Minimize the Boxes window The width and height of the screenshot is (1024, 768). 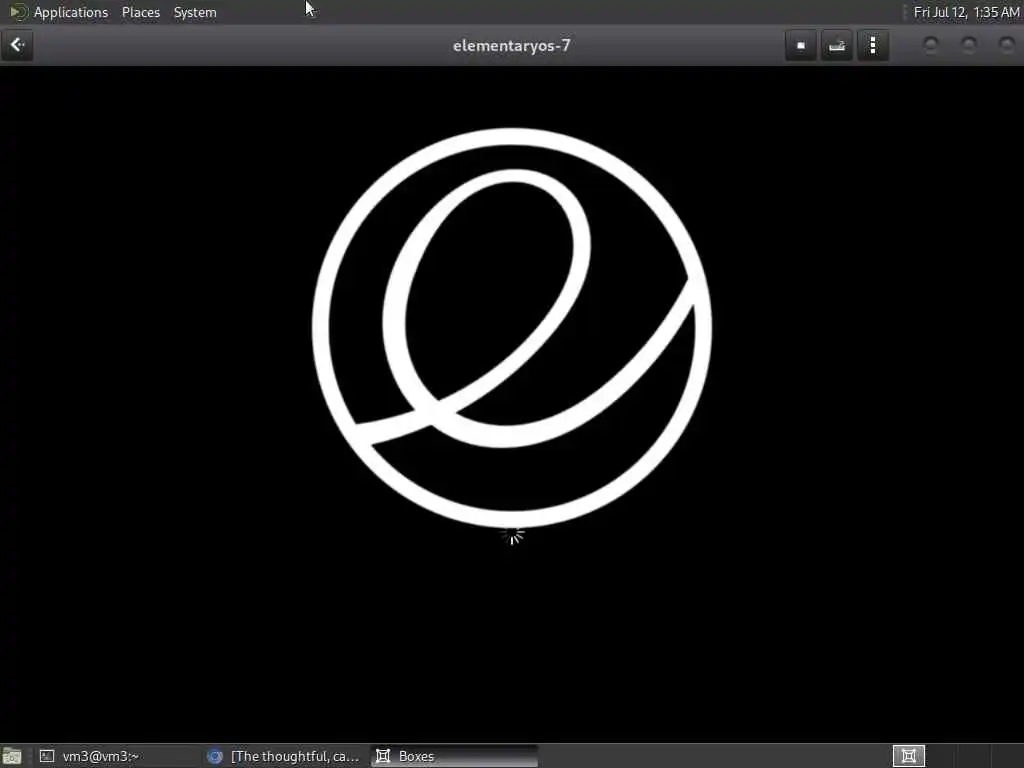click(x=931, y=45)
